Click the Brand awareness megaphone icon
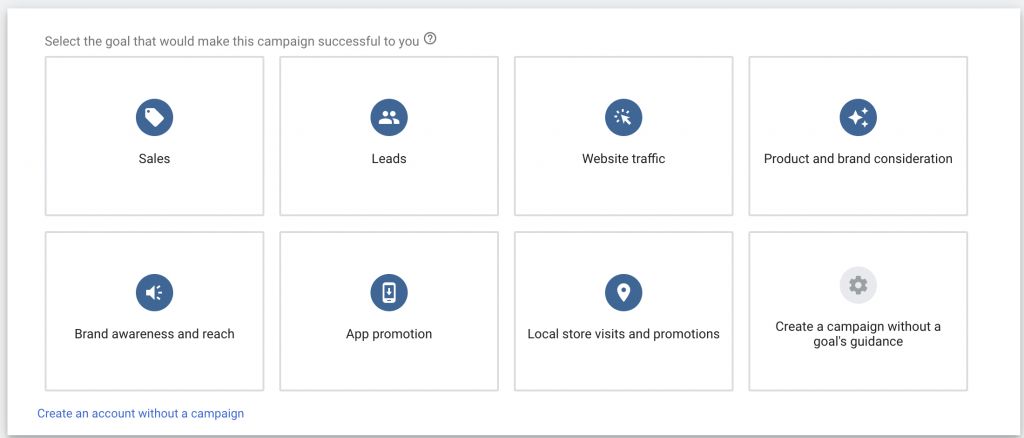This screenshot has width=1024, height=438. click(x=154, y=293)
